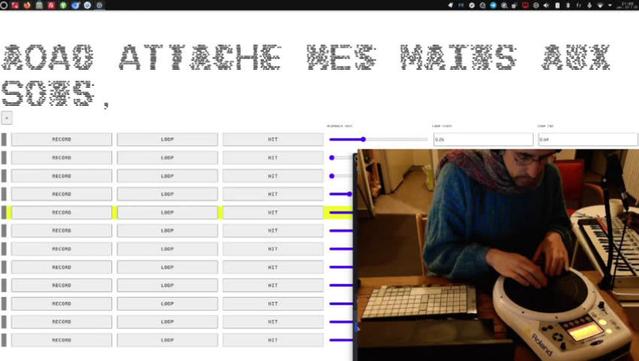The width and height of the screenshot is (639, 361).
Task: Toggle LOOP on the last sampler row
Action: (x=167, y=340)
